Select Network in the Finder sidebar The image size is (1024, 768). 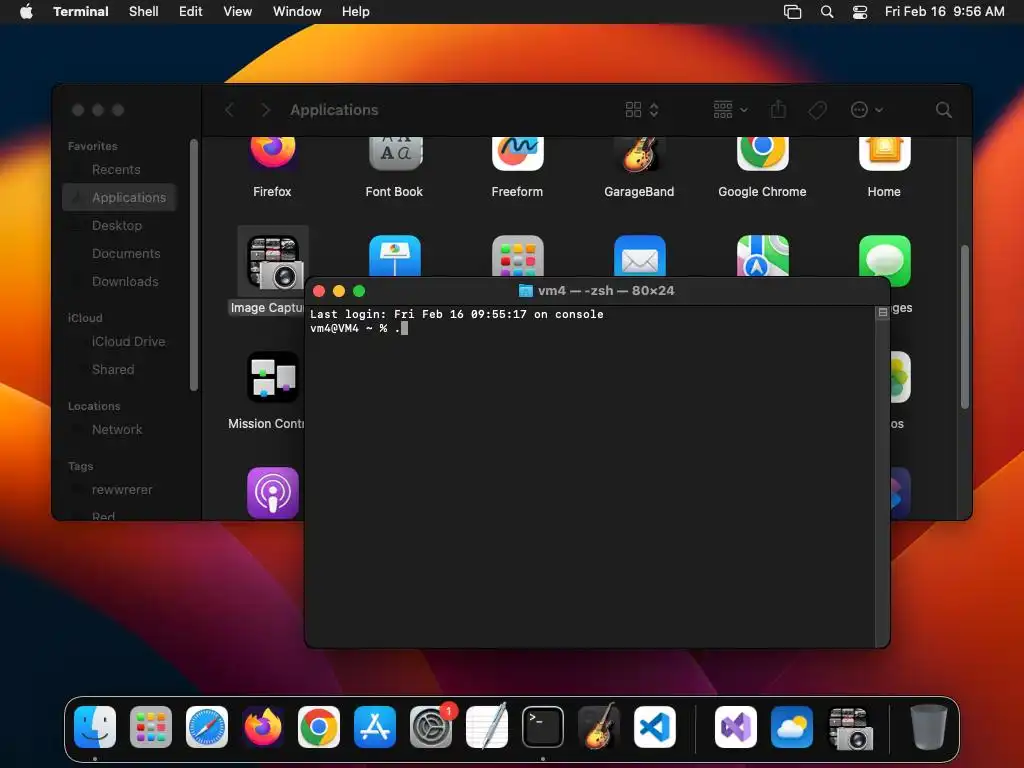point(117,430)
